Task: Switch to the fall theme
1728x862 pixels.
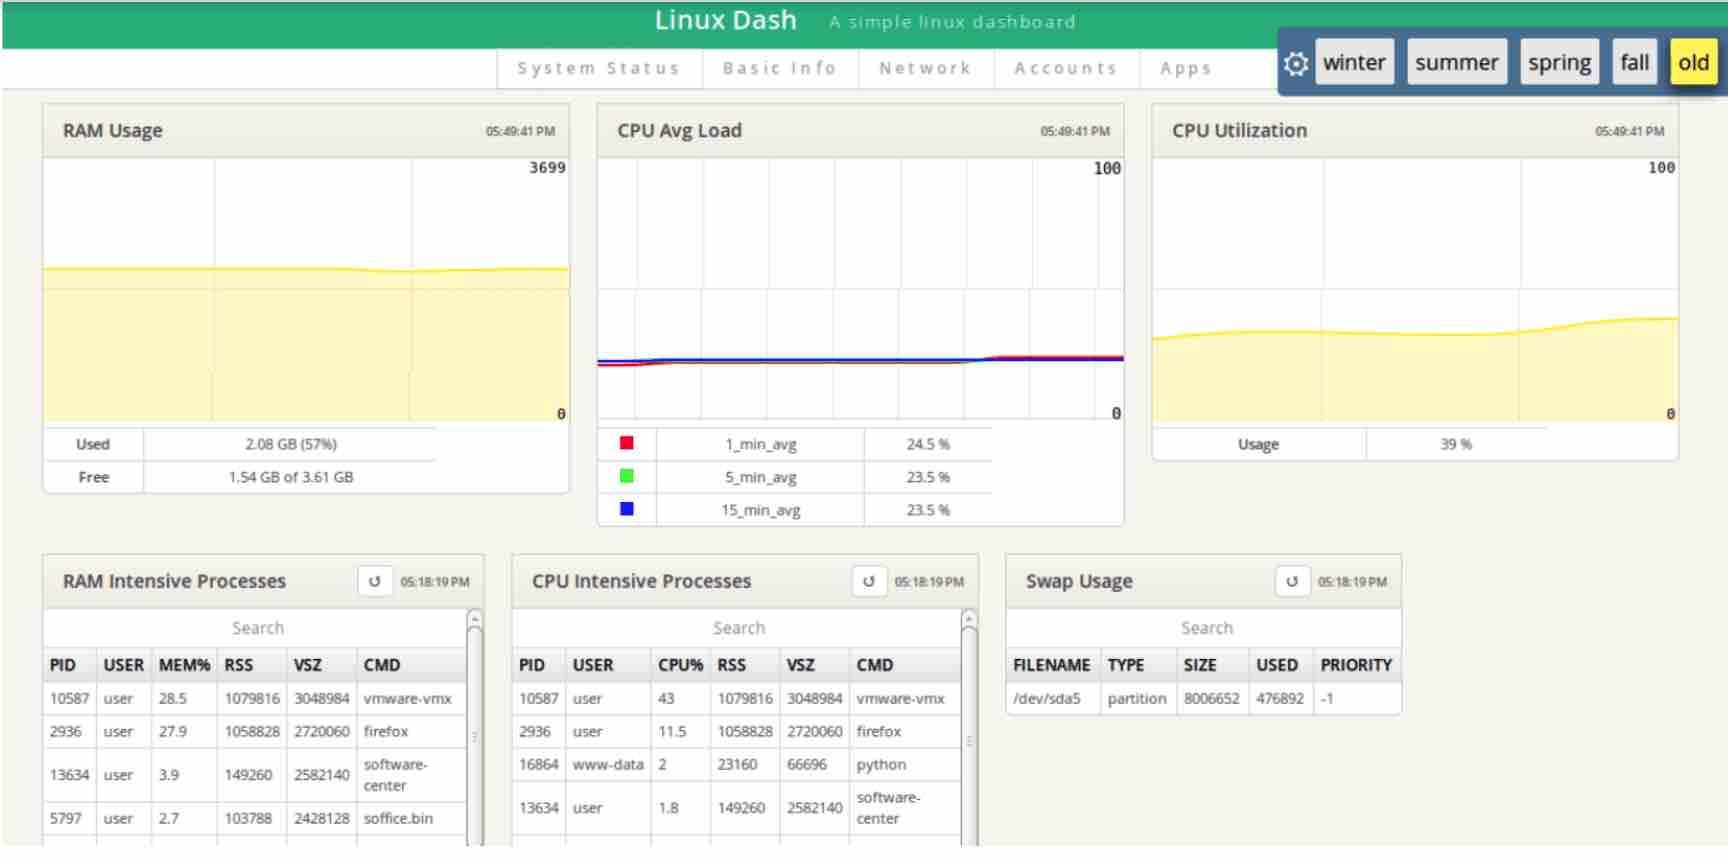Action: (x=1635, y=62)
